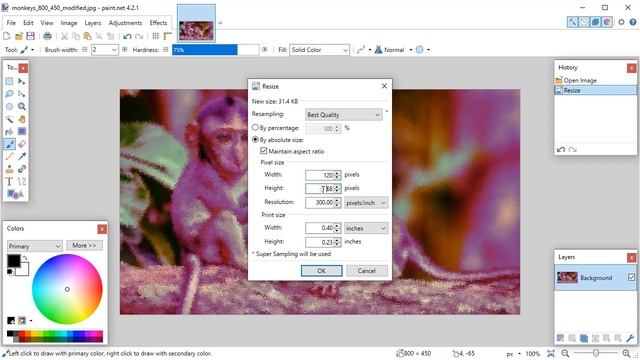Open the Fill Solid Color dropdown
The height and width of the screenshot is (360, 640).
[320, 50]
